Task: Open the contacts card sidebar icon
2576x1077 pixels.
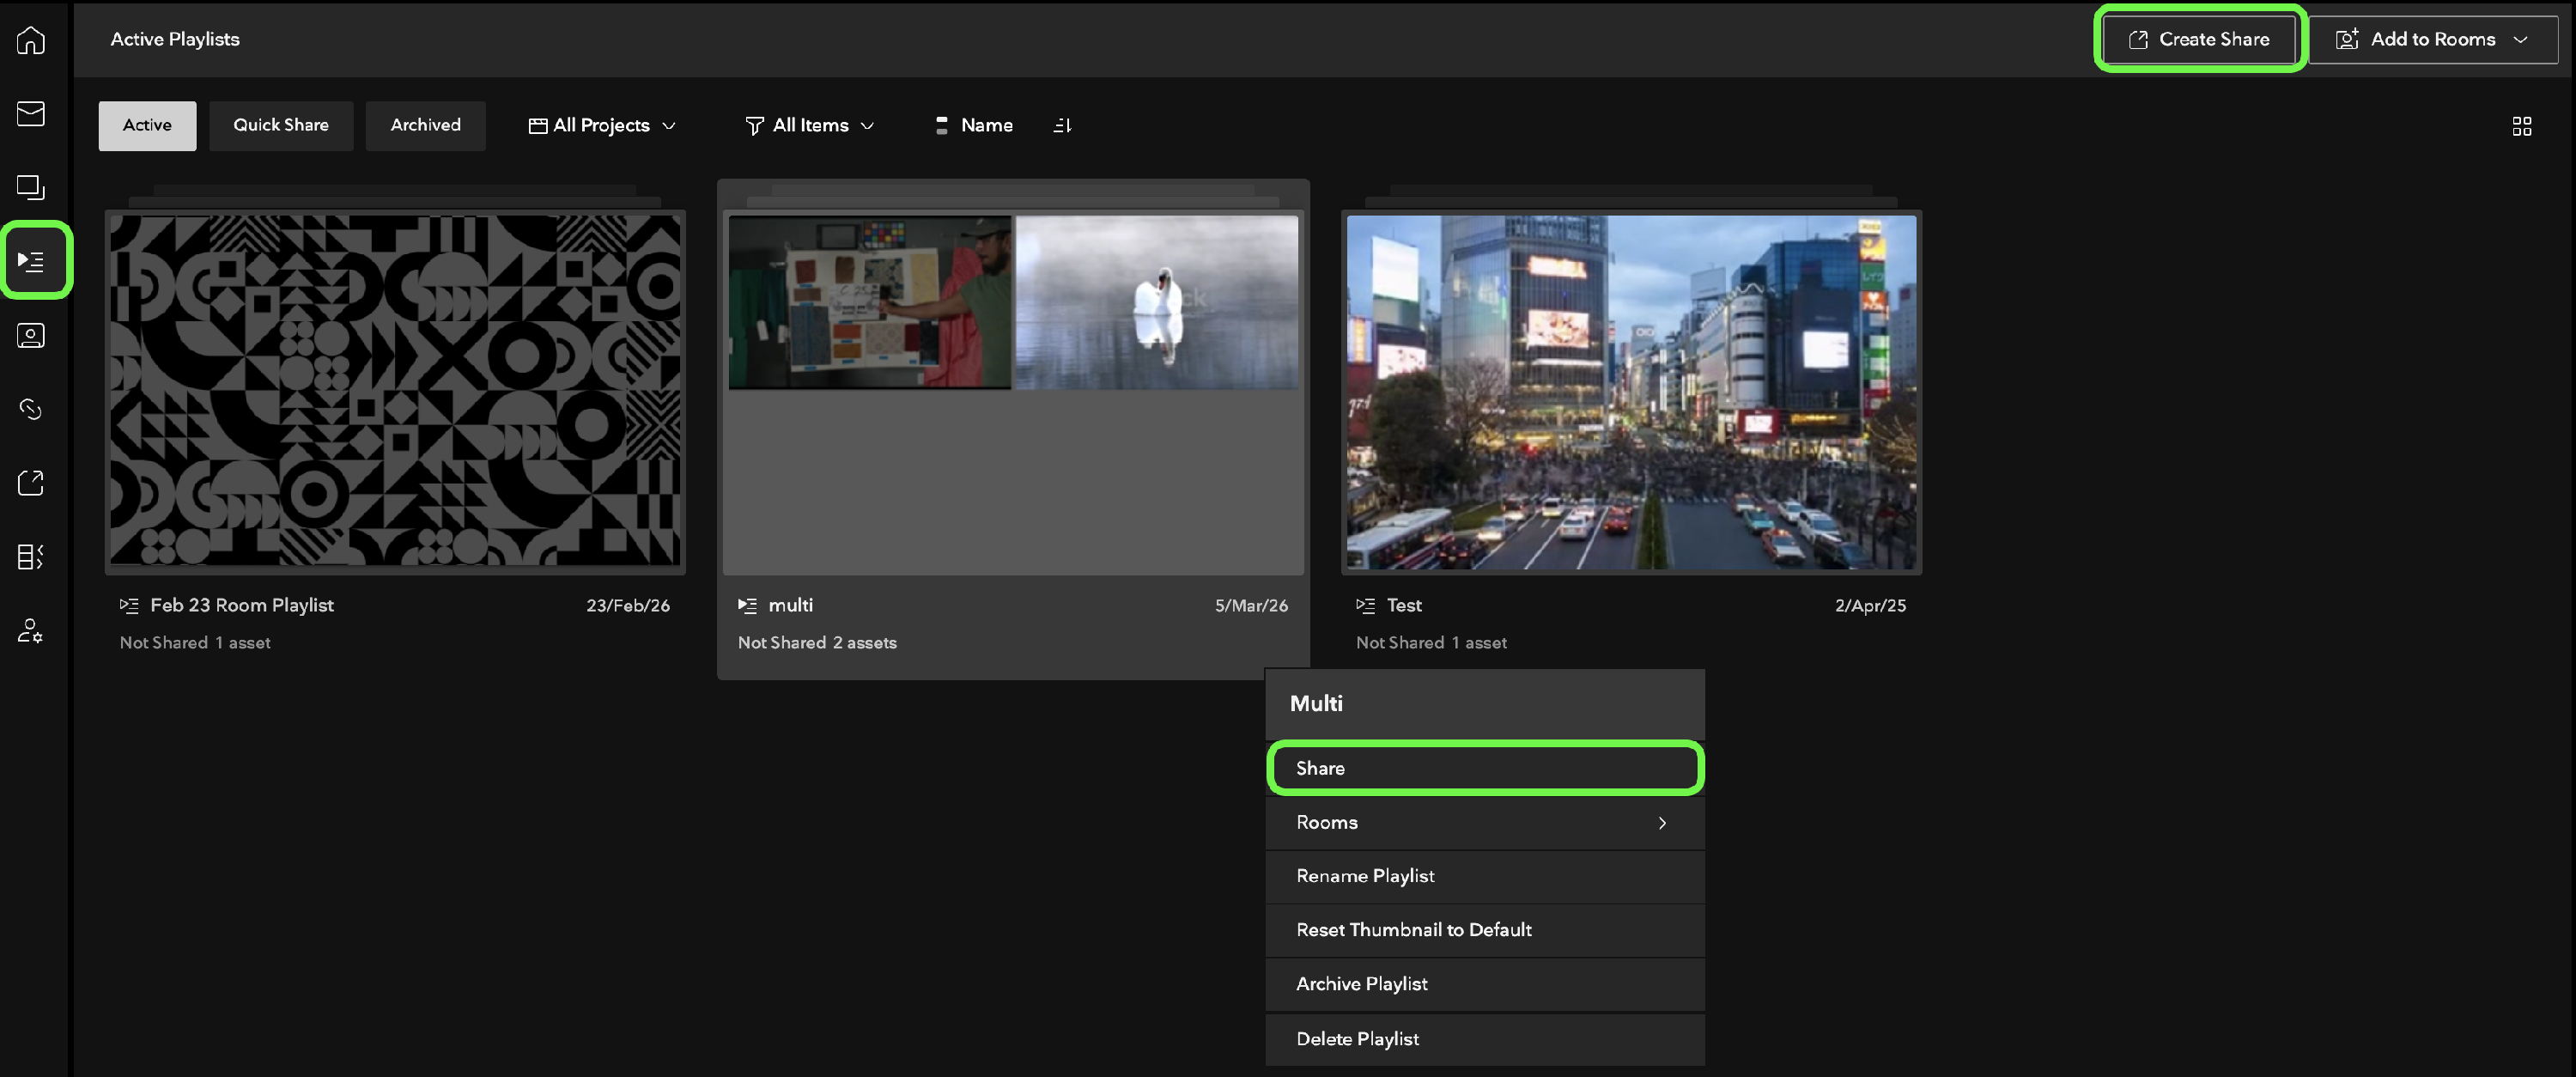Action: coord(31,335)
